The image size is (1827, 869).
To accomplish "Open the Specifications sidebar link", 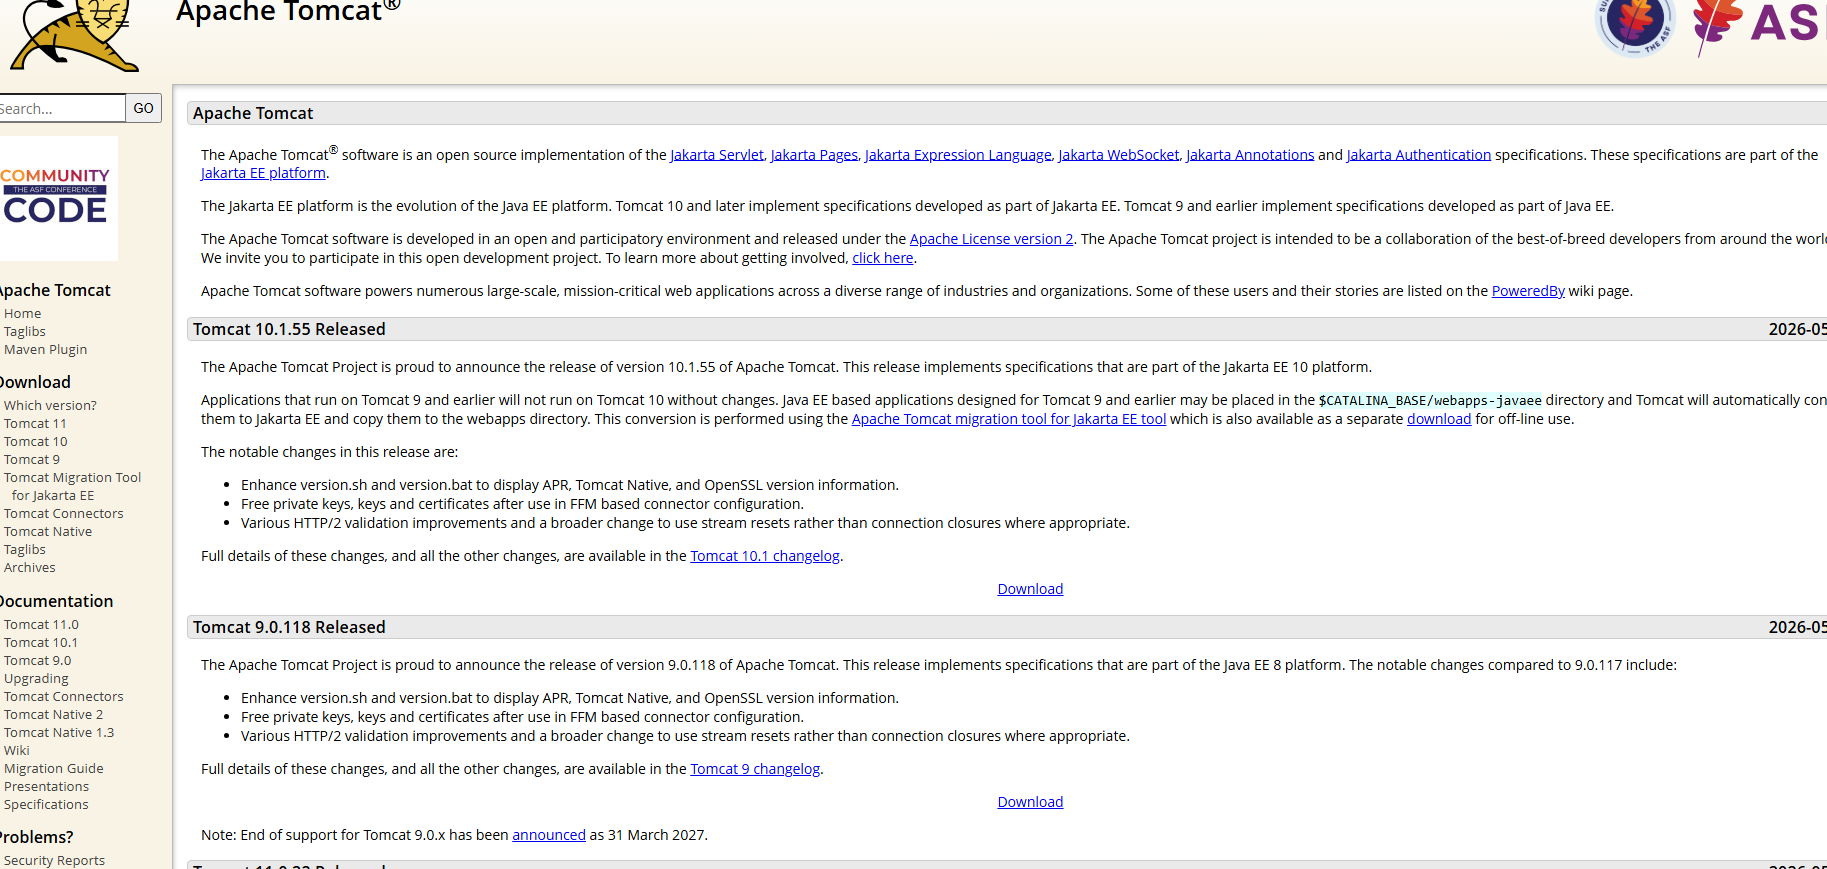I will point(46,805).
